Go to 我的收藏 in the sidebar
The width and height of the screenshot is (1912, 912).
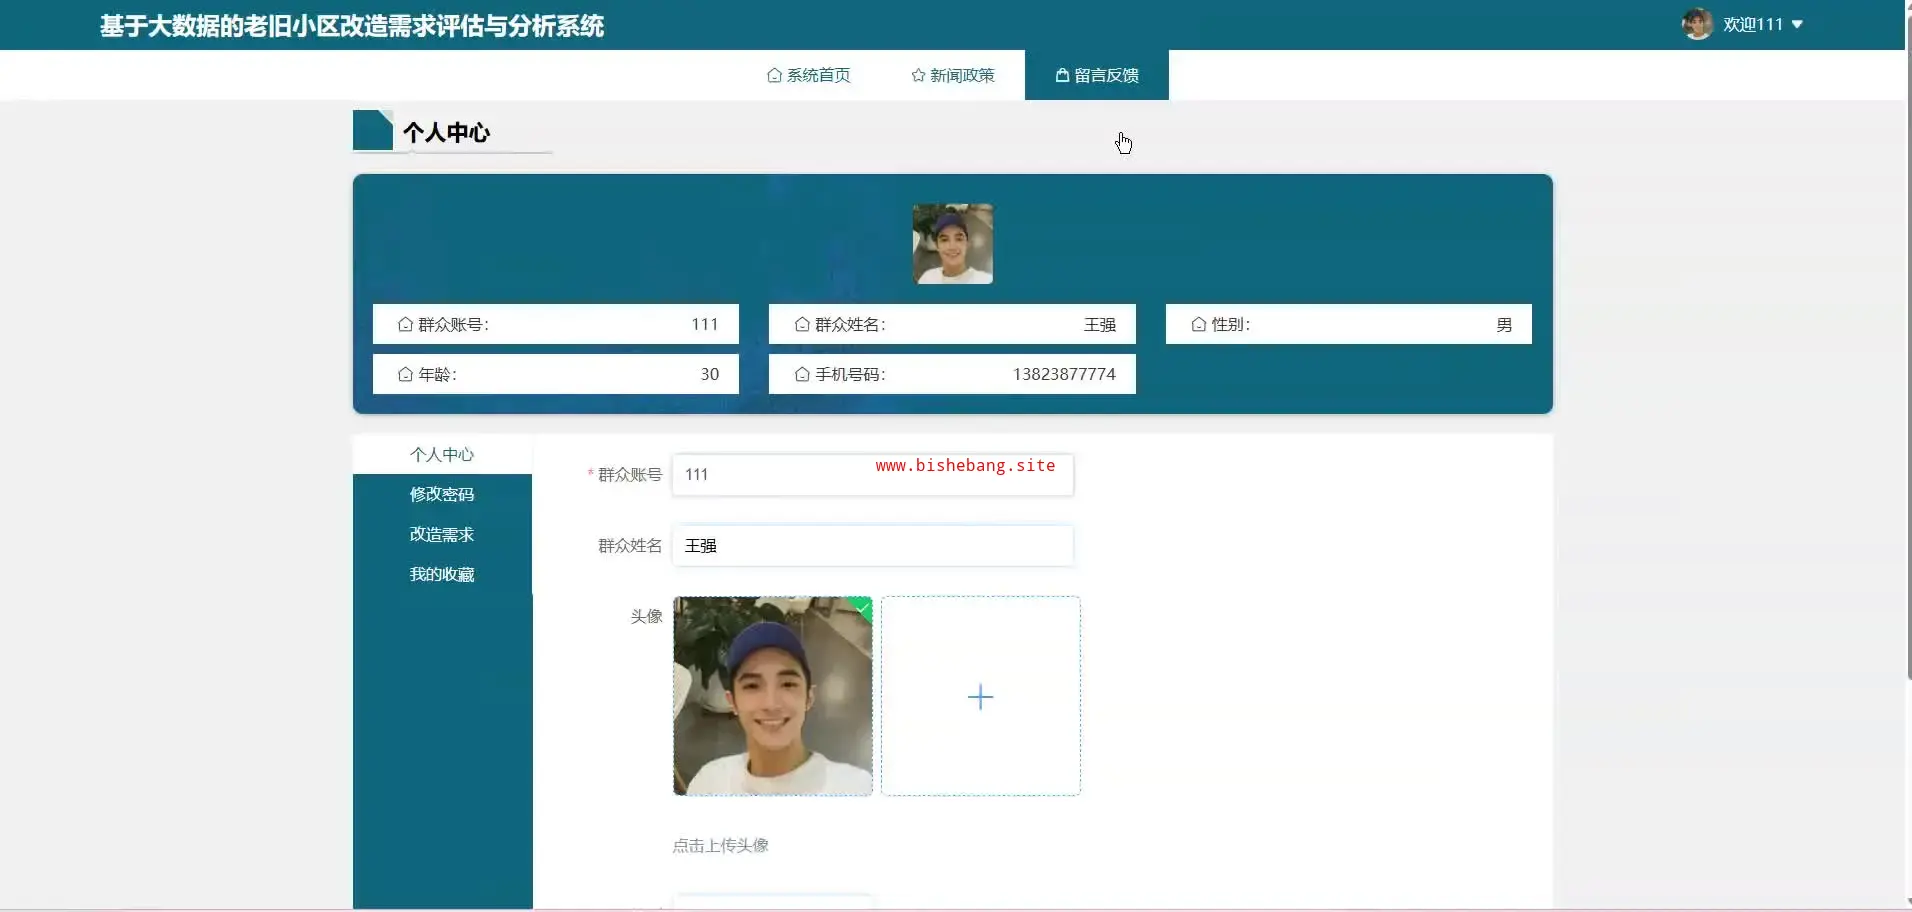[442, 574]
